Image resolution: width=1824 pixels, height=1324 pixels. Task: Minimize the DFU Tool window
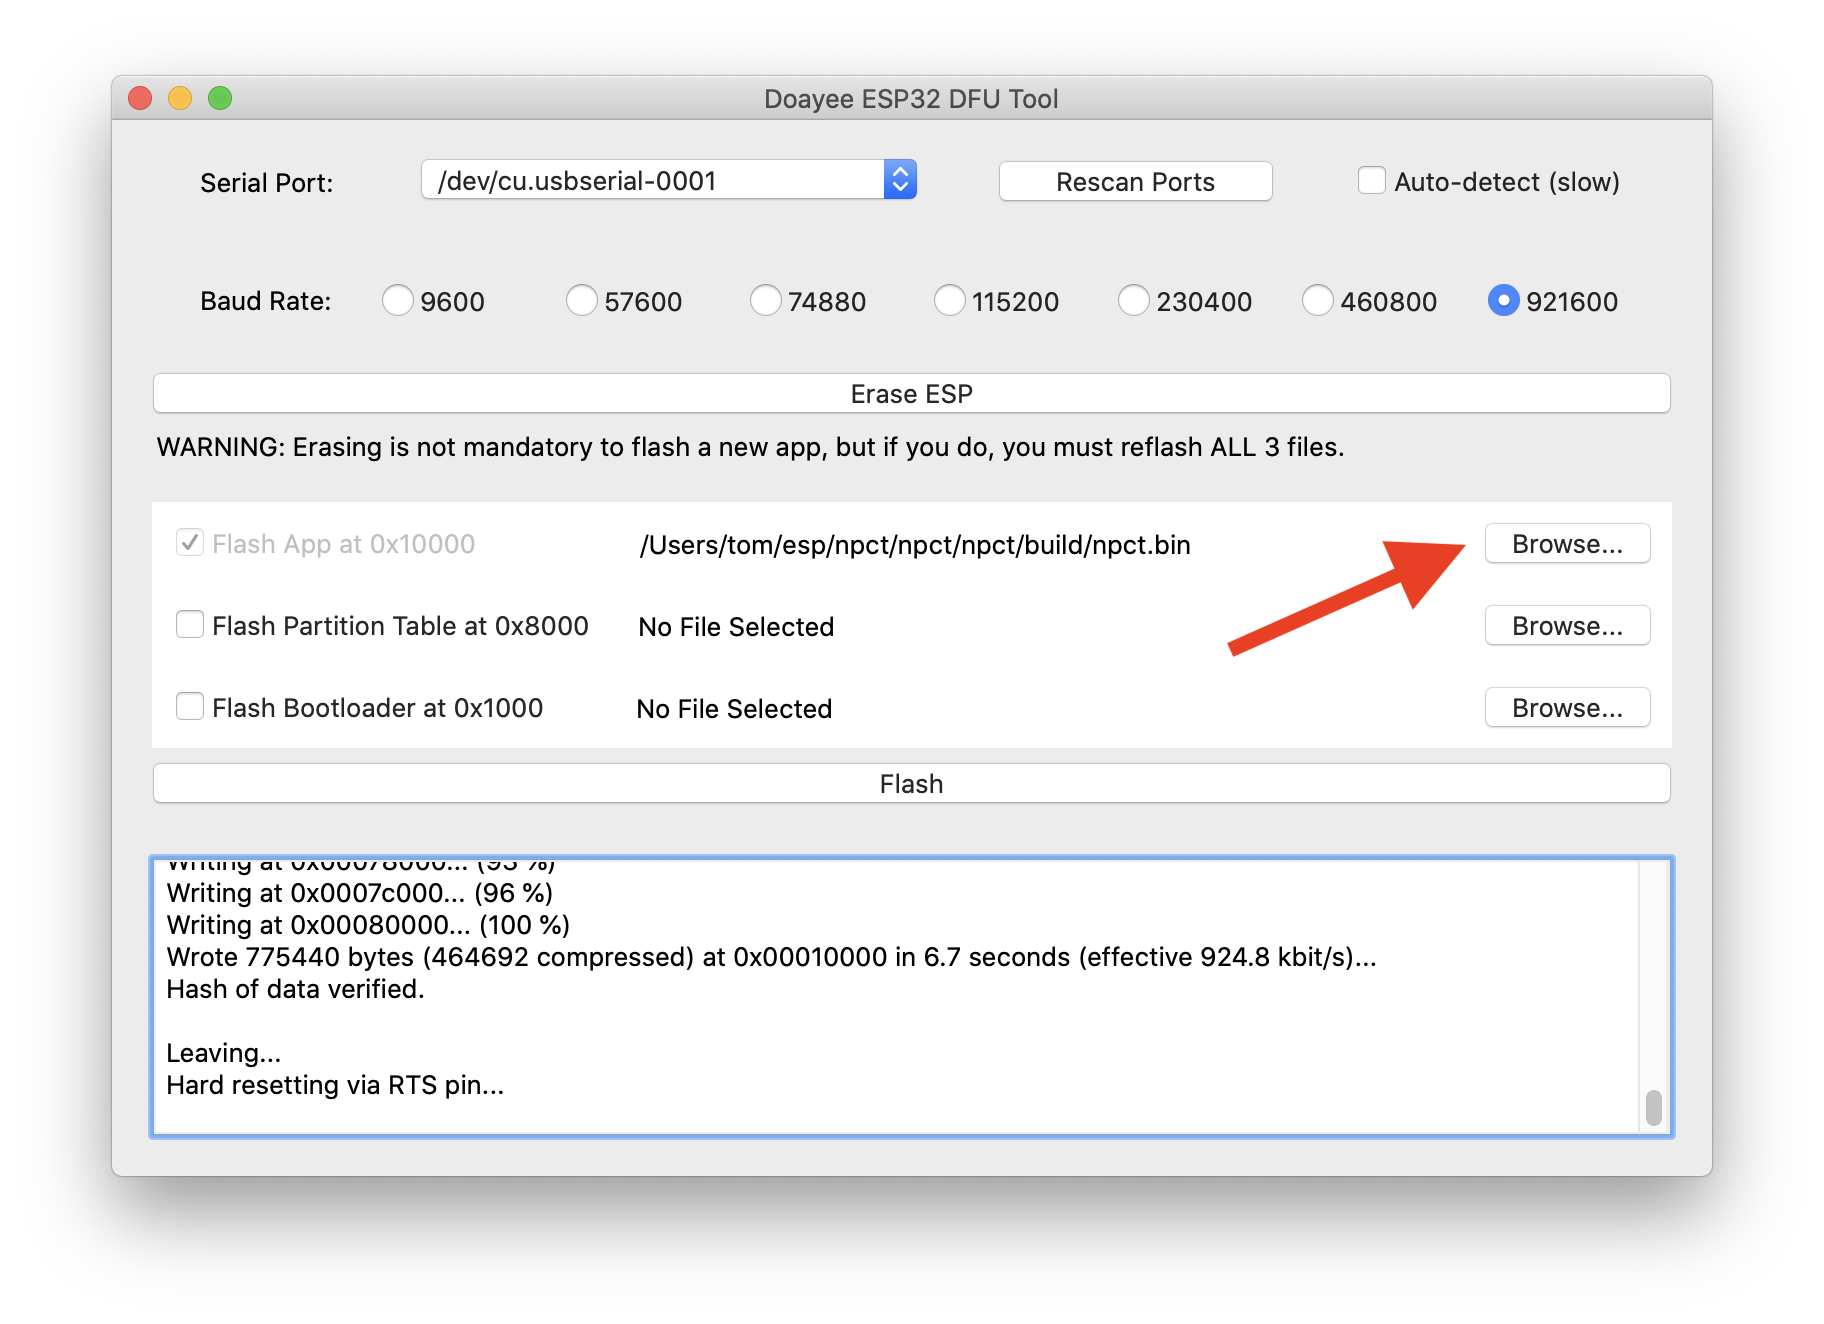180,98
